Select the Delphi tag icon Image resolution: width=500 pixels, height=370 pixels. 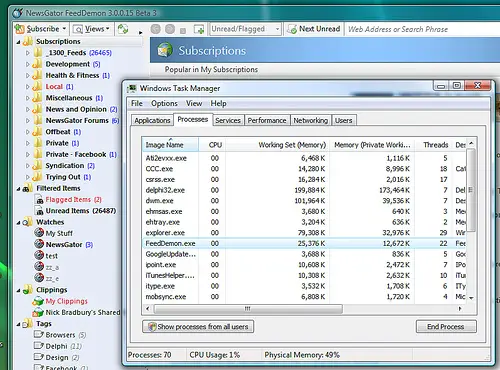coord(39,346)
